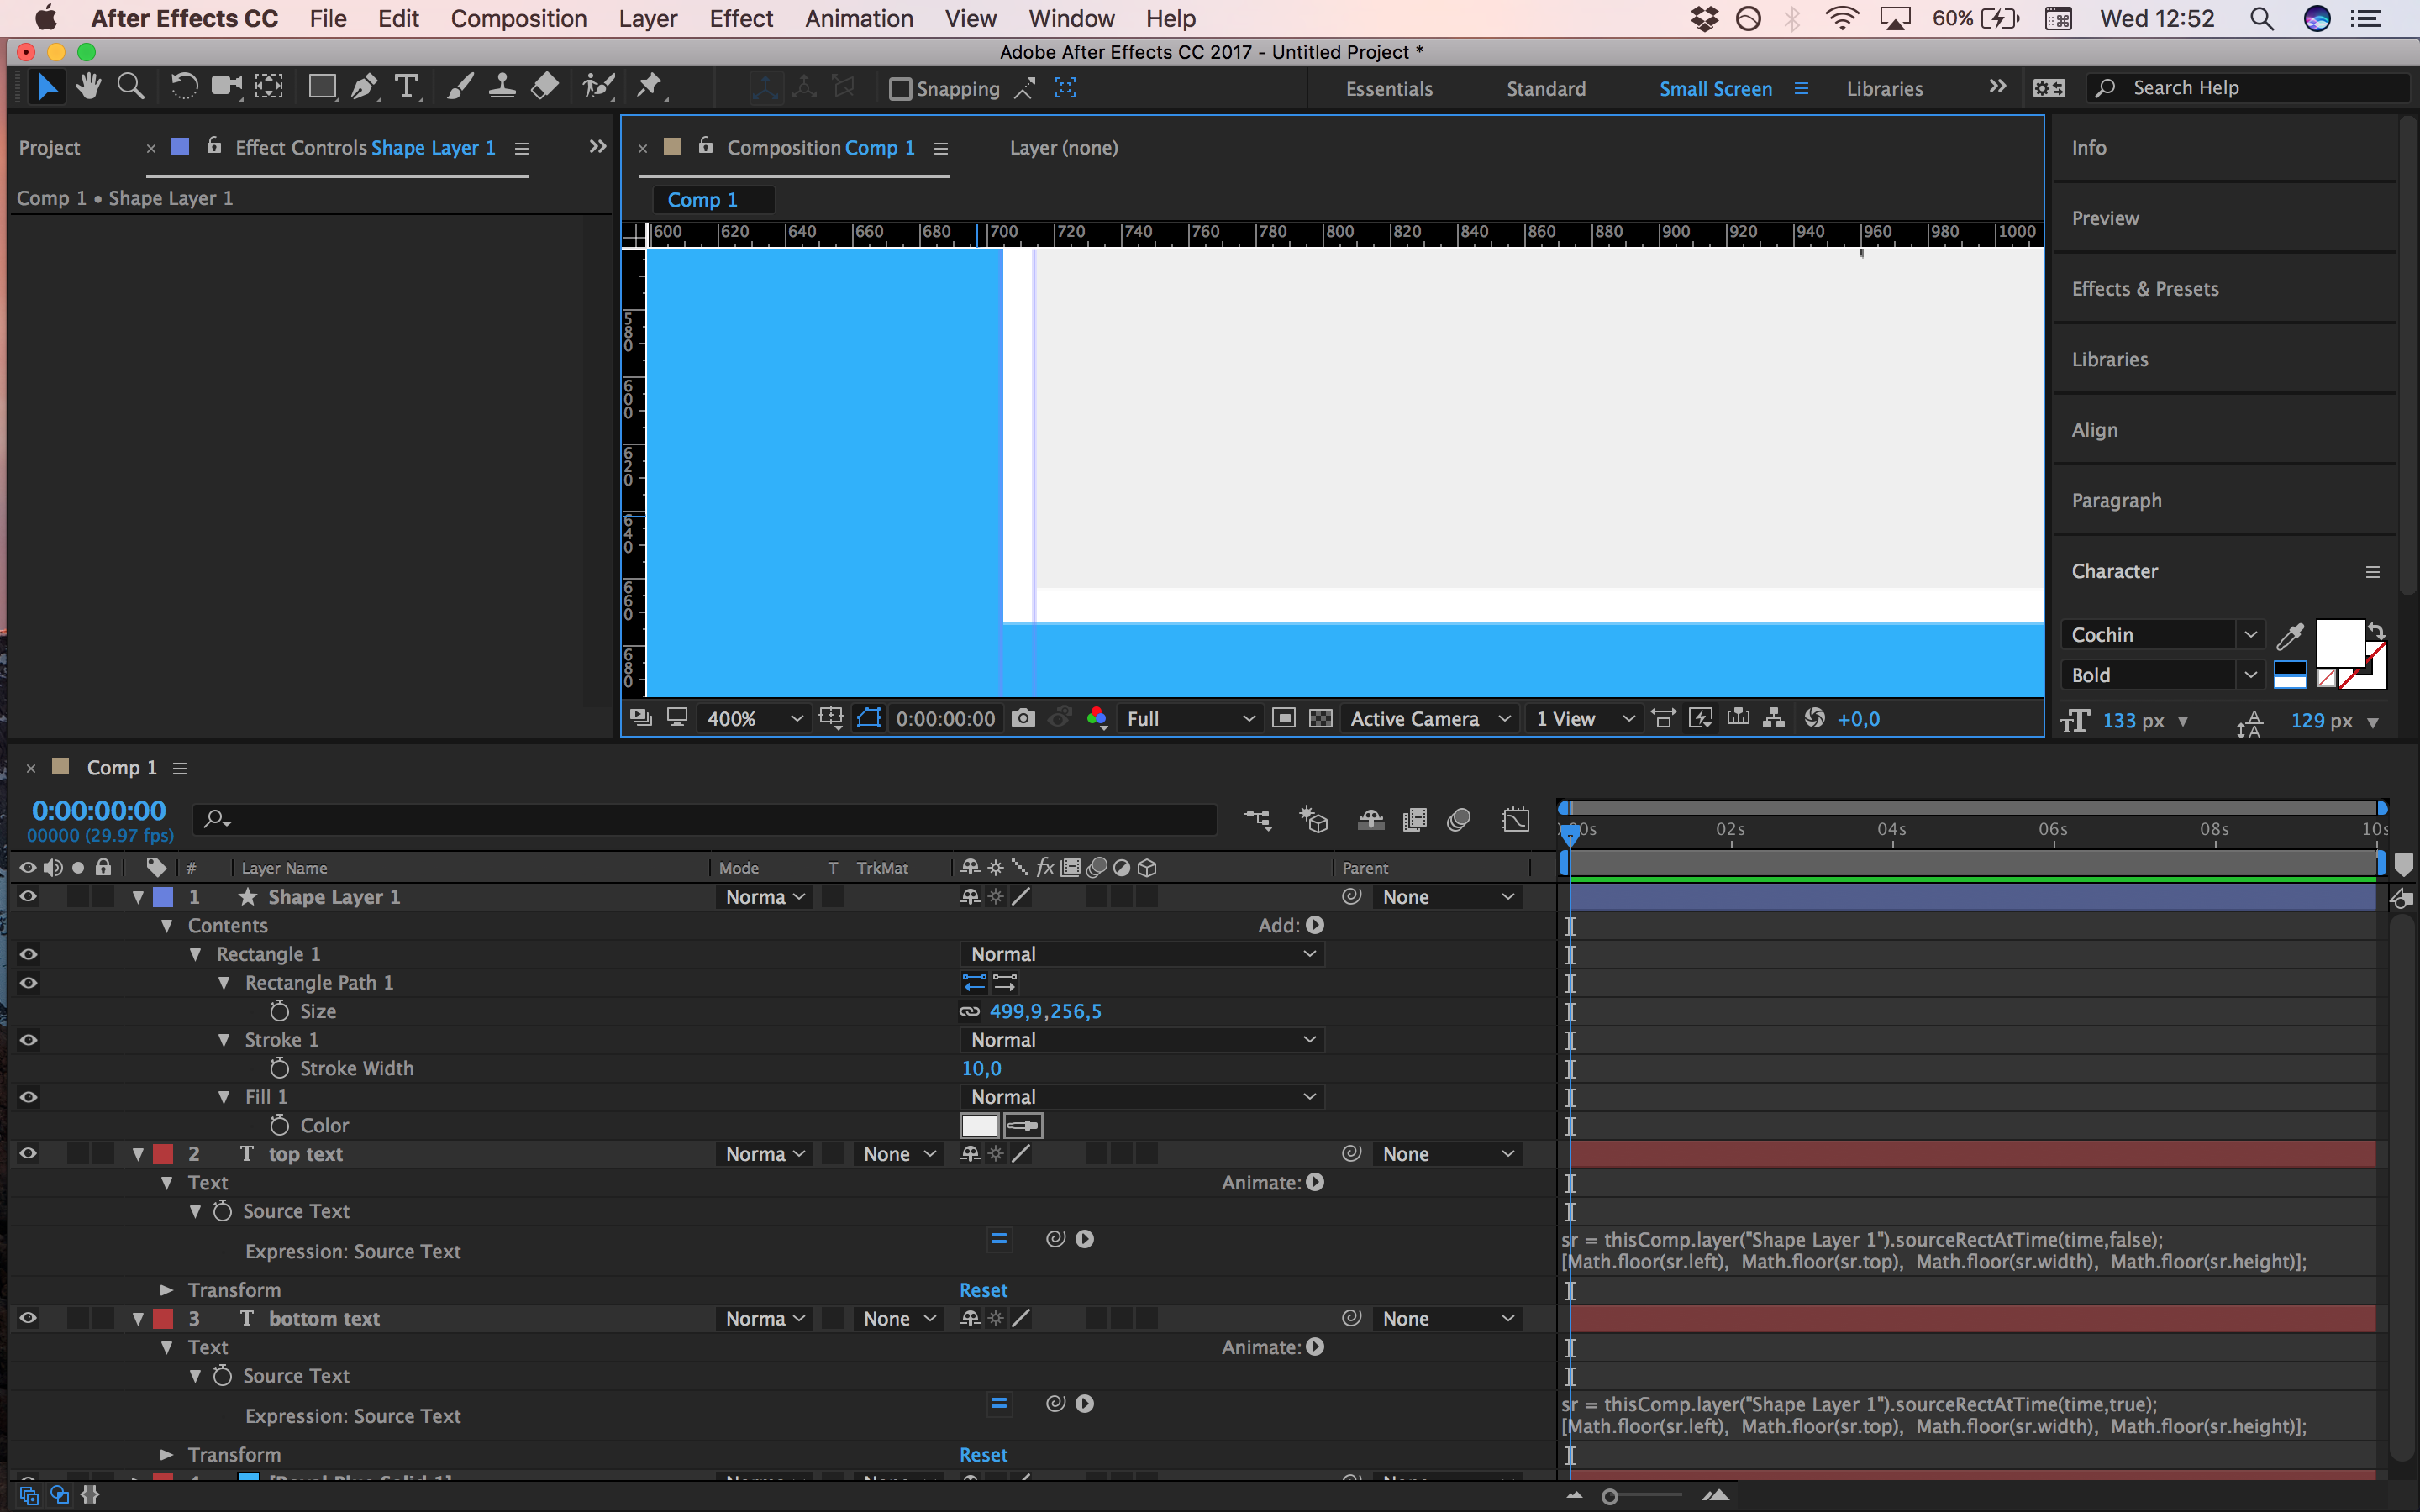Select the Horizontal Type tool

[407, 88]
